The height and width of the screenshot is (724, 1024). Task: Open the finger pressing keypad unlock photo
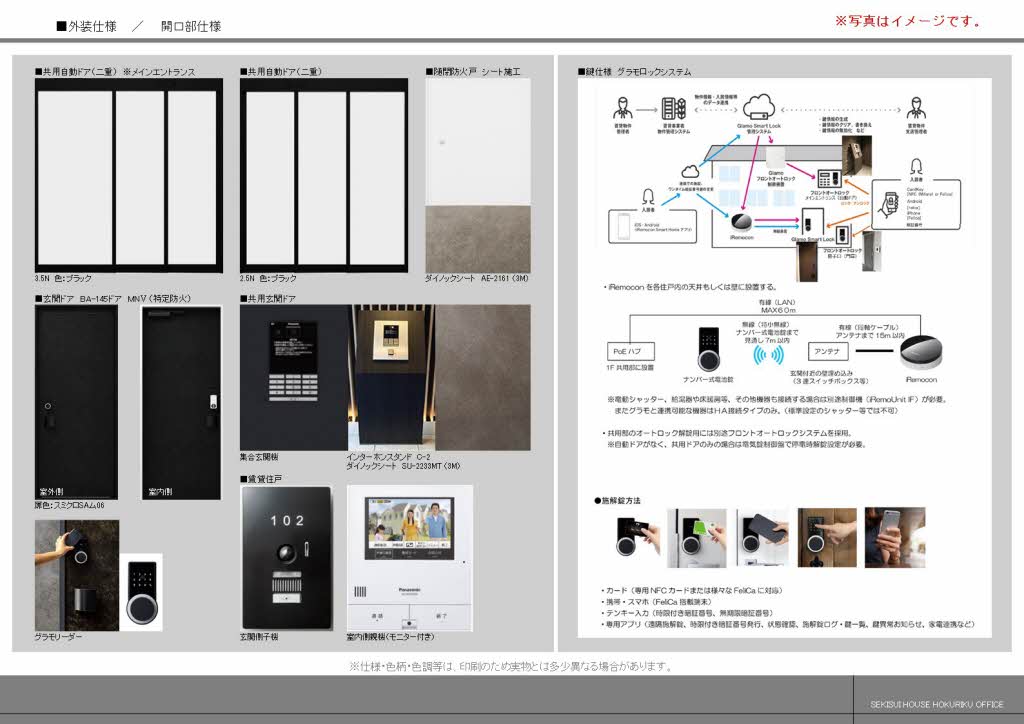tap(826, 538)
